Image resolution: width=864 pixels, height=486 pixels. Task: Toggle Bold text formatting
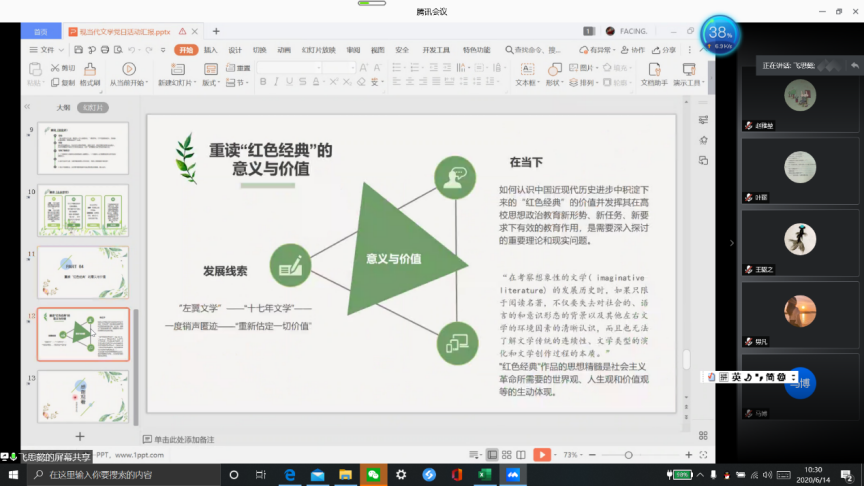click(262, 83)
